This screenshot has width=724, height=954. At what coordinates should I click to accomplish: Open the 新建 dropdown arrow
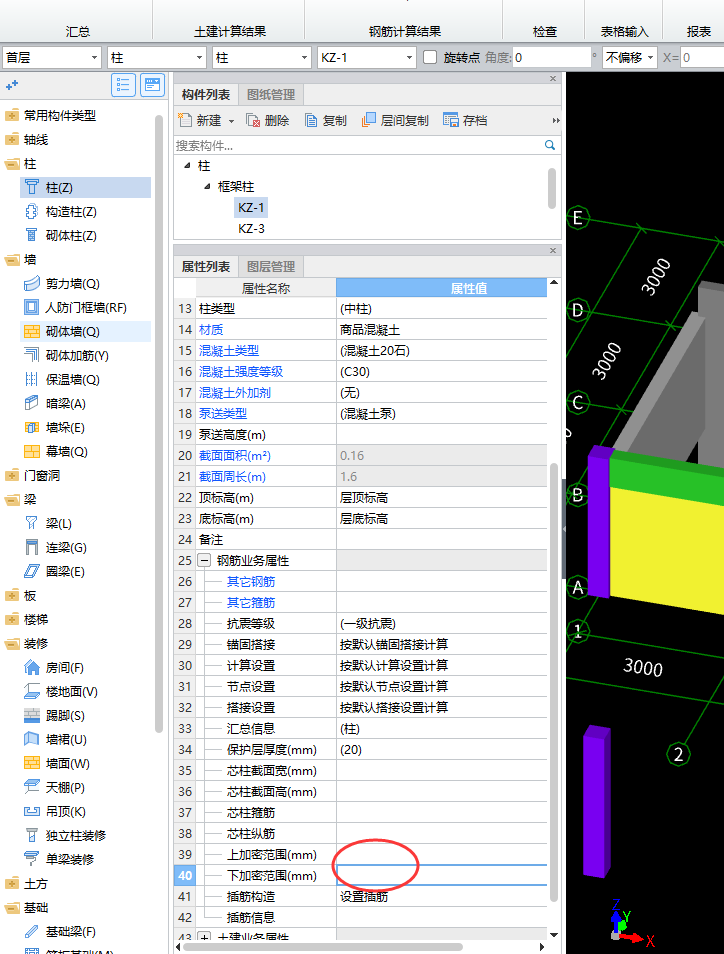tap(231, 121)
